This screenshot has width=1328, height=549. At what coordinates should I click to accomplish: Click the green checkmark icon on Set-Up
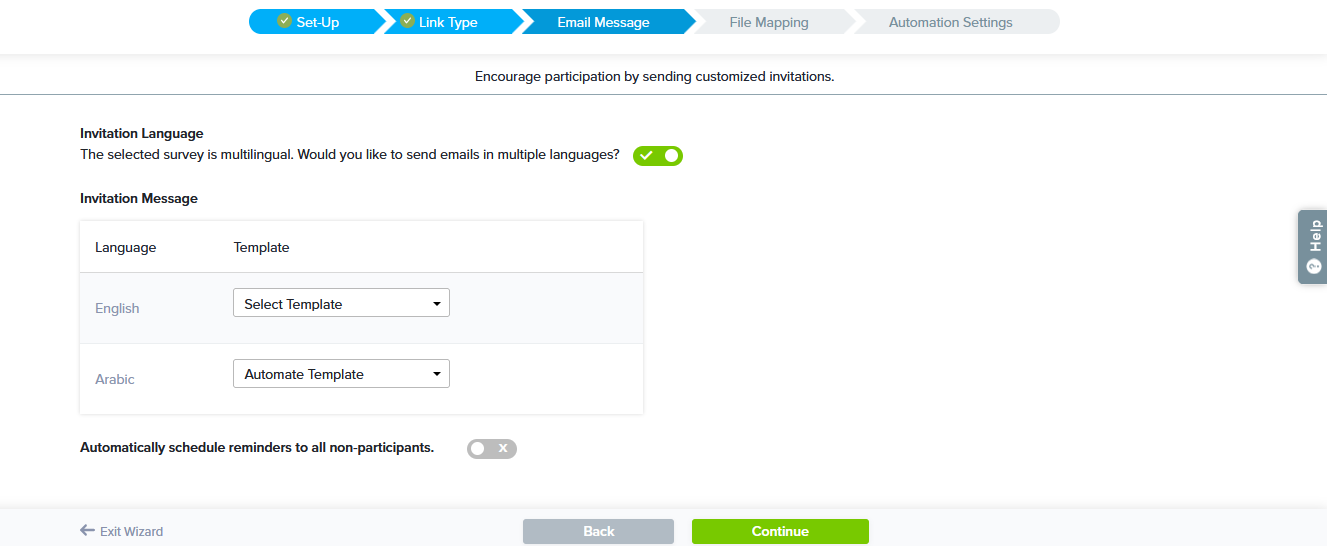coord(285,21)
